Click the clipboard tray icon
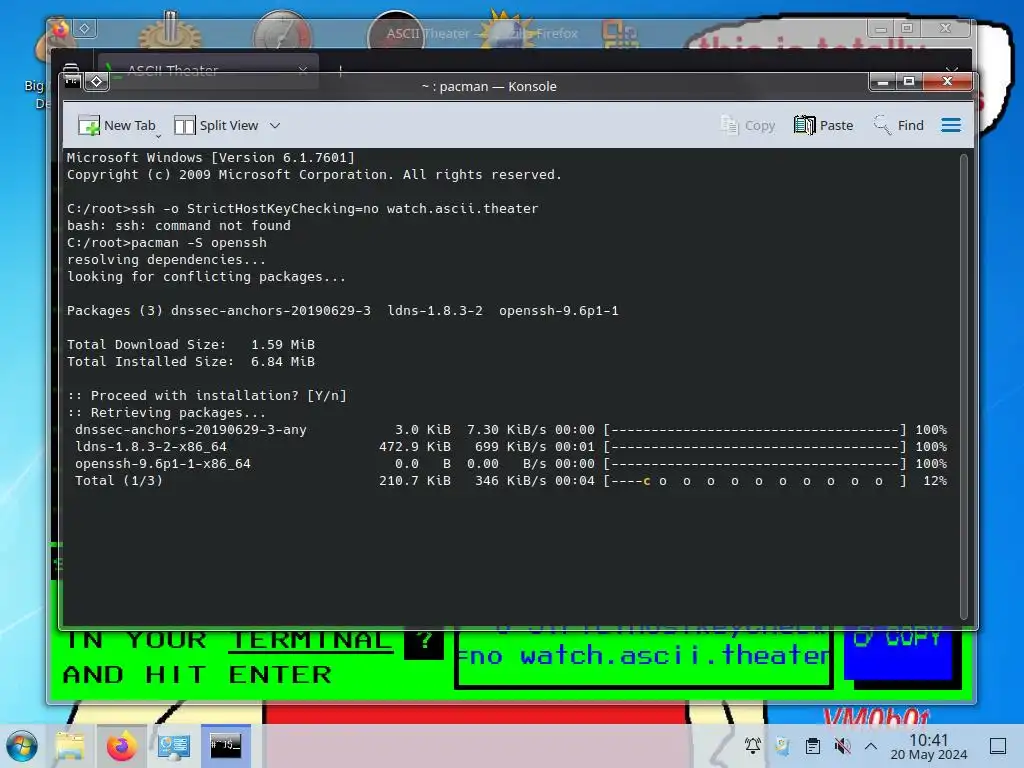 click(812, 746)
